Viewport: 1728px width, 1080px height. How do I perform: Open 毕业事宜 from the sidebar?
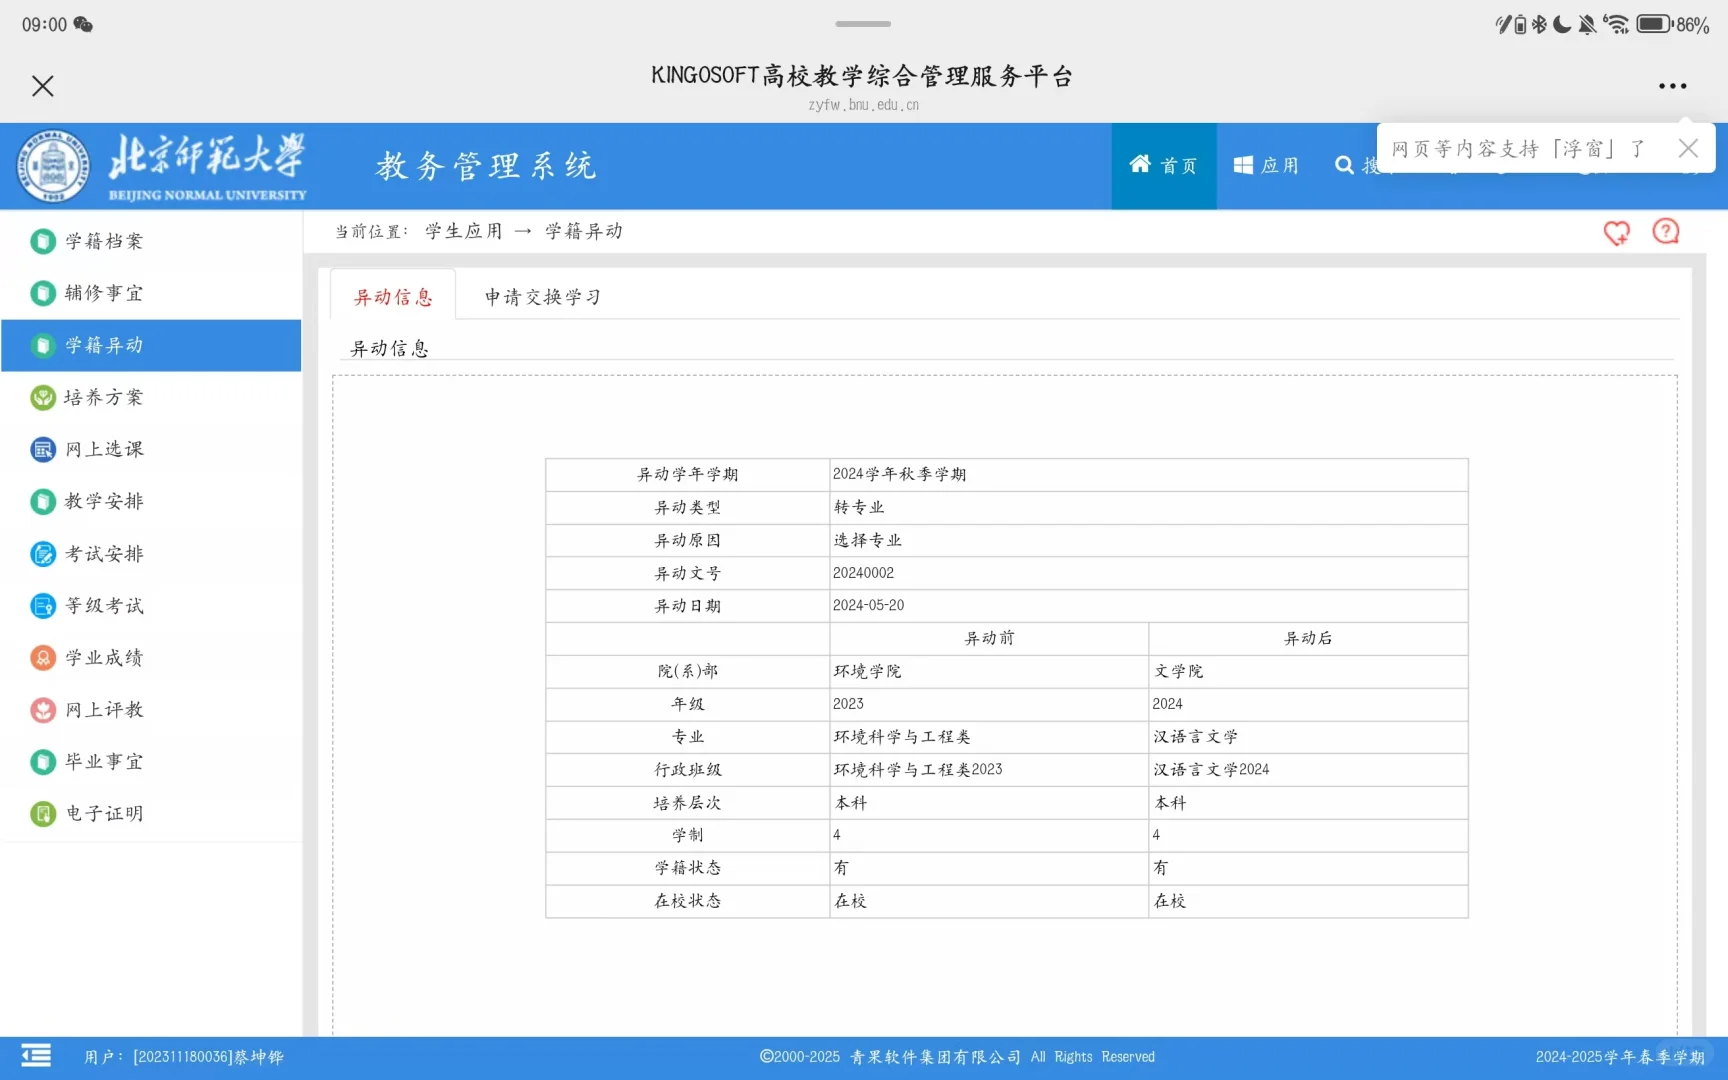[42, 761]
